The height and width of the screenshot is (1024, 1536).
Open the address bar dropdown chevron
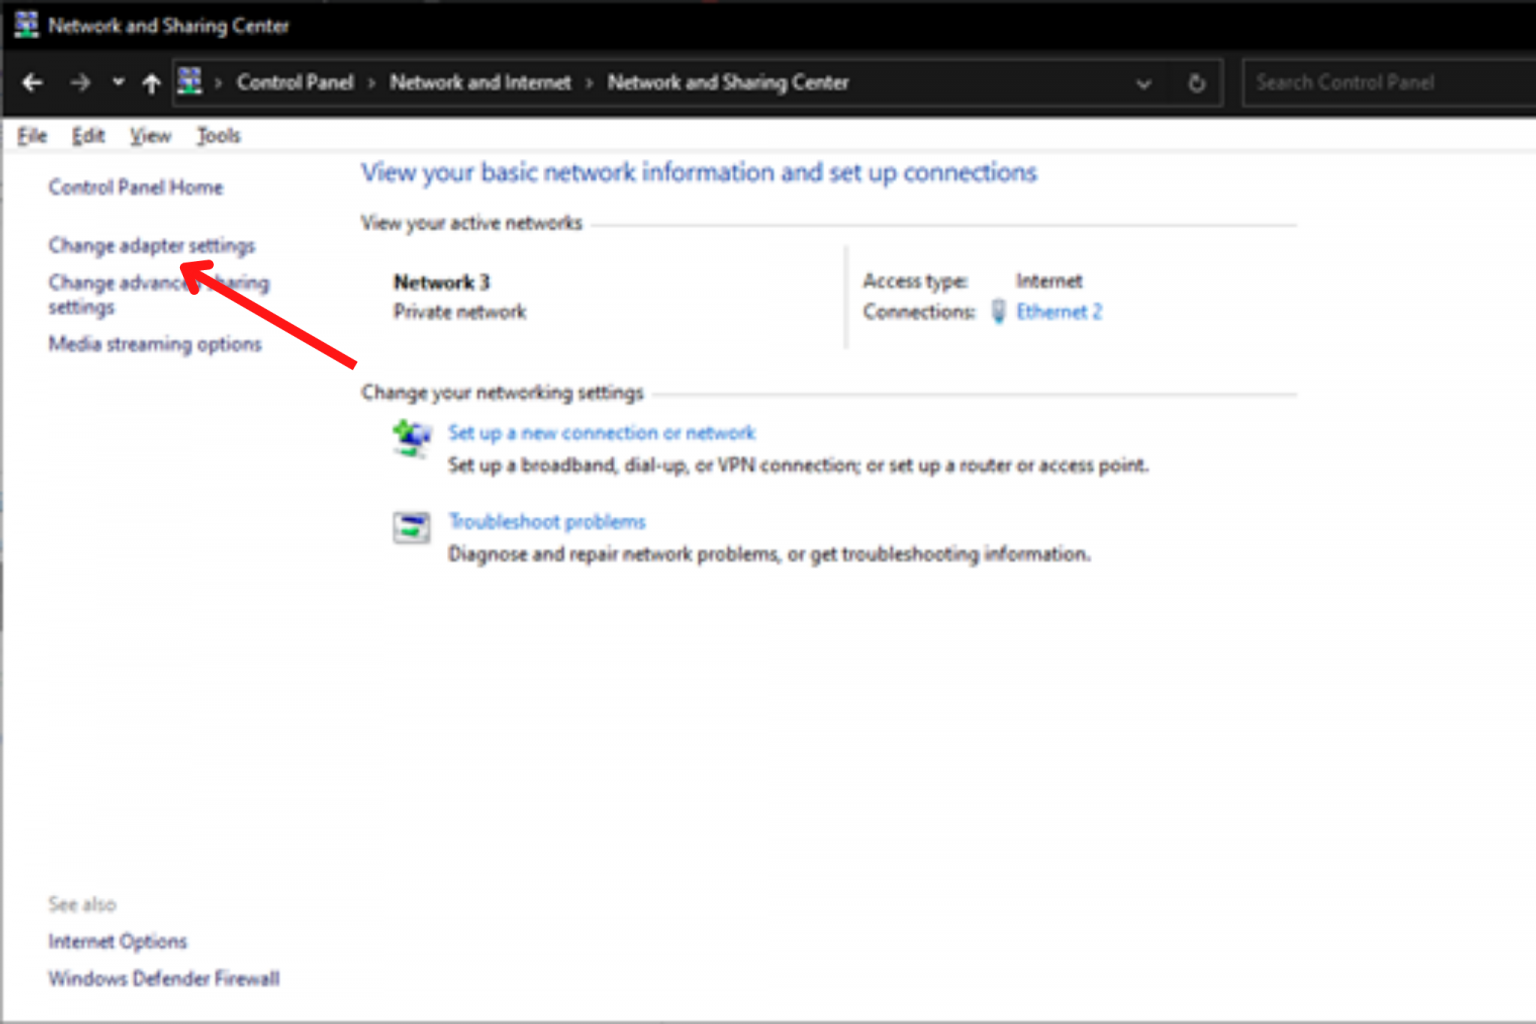coord(1144,84)
